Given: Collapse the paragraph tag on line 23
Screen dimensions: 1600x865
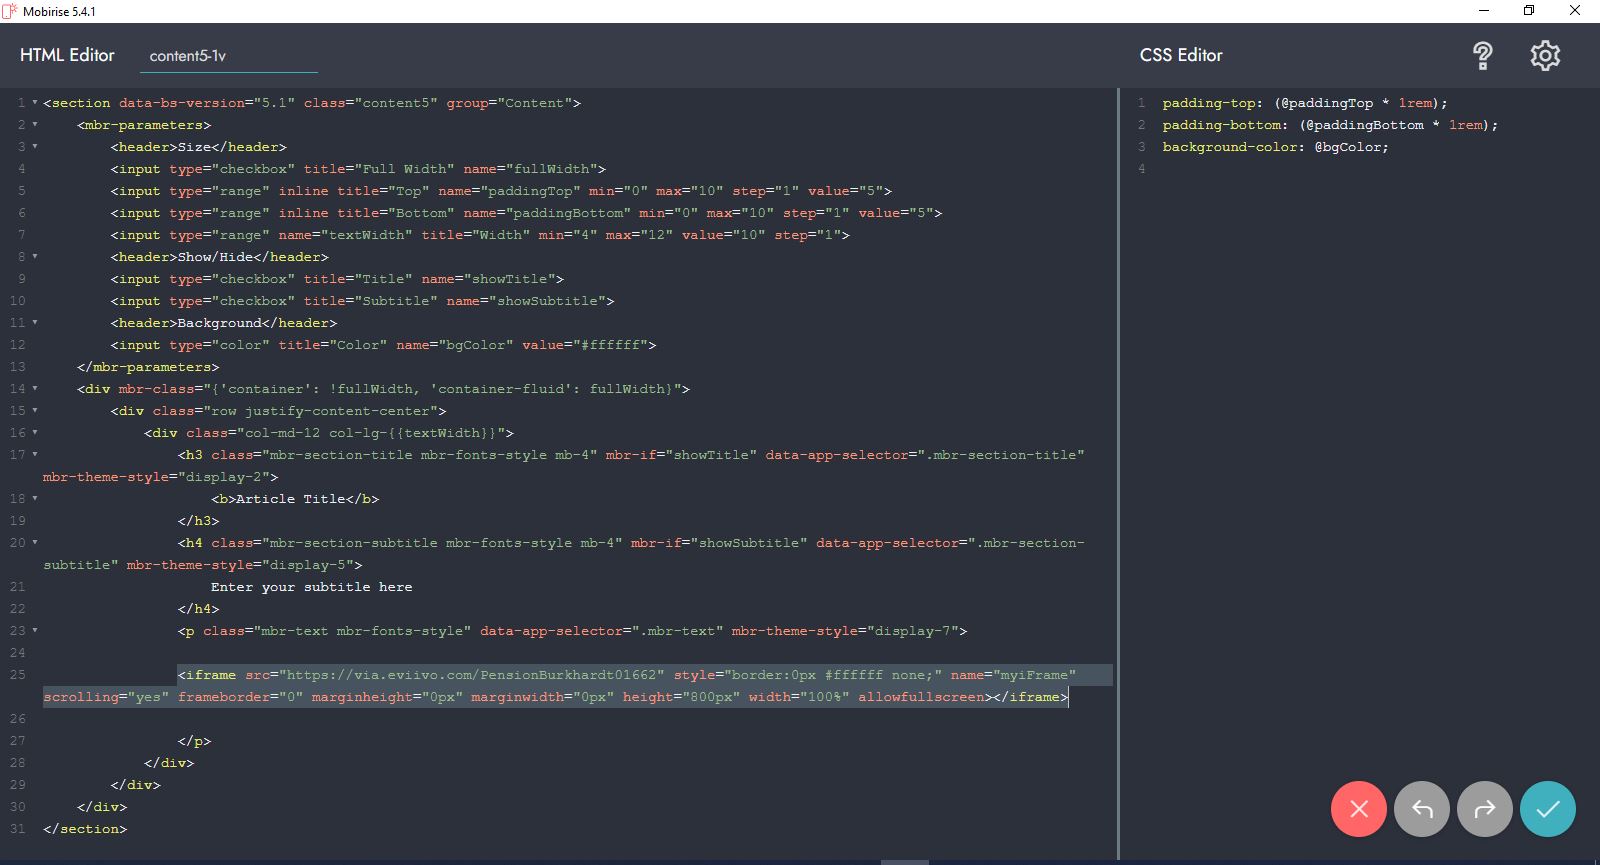Looking at the screenshot, I should pos(35,631).
